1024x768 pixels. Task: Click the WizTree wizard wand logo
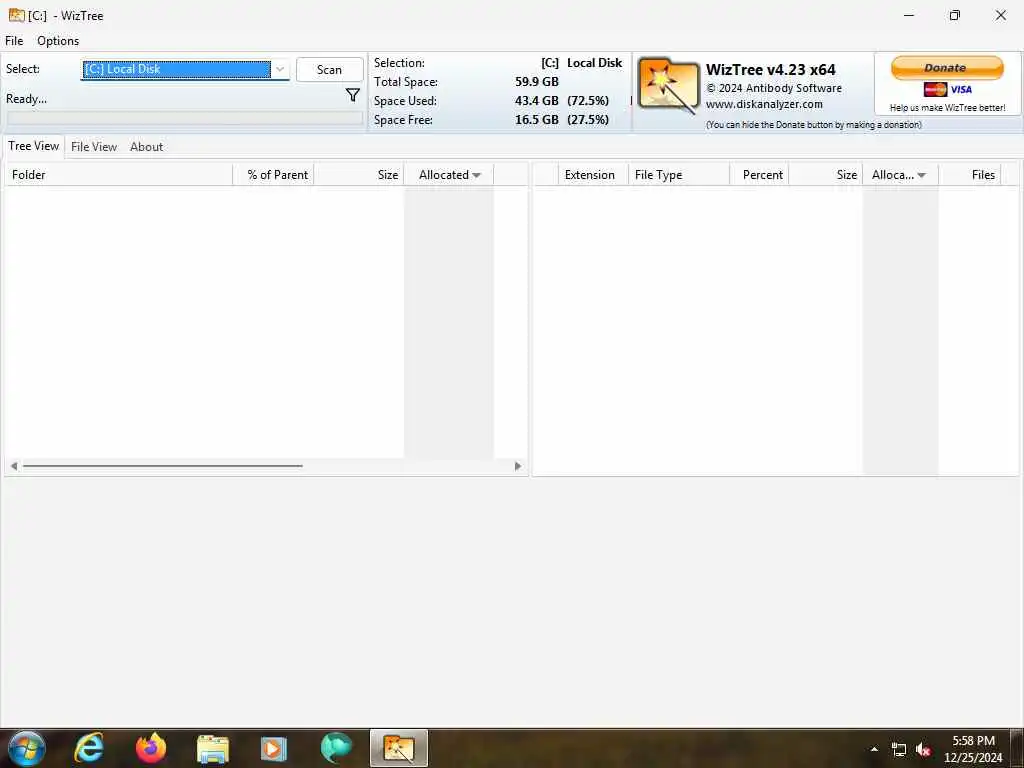668,86
